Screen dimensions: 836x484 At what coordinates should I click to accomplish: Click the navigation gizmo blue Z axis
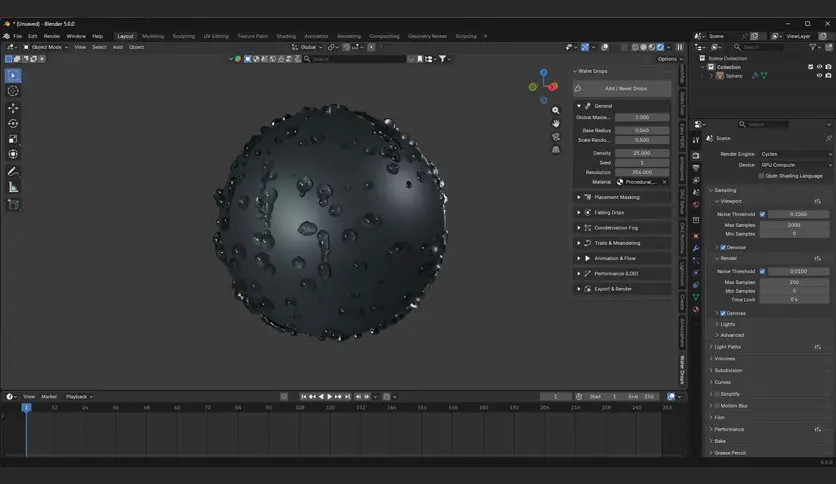(543, 72)
